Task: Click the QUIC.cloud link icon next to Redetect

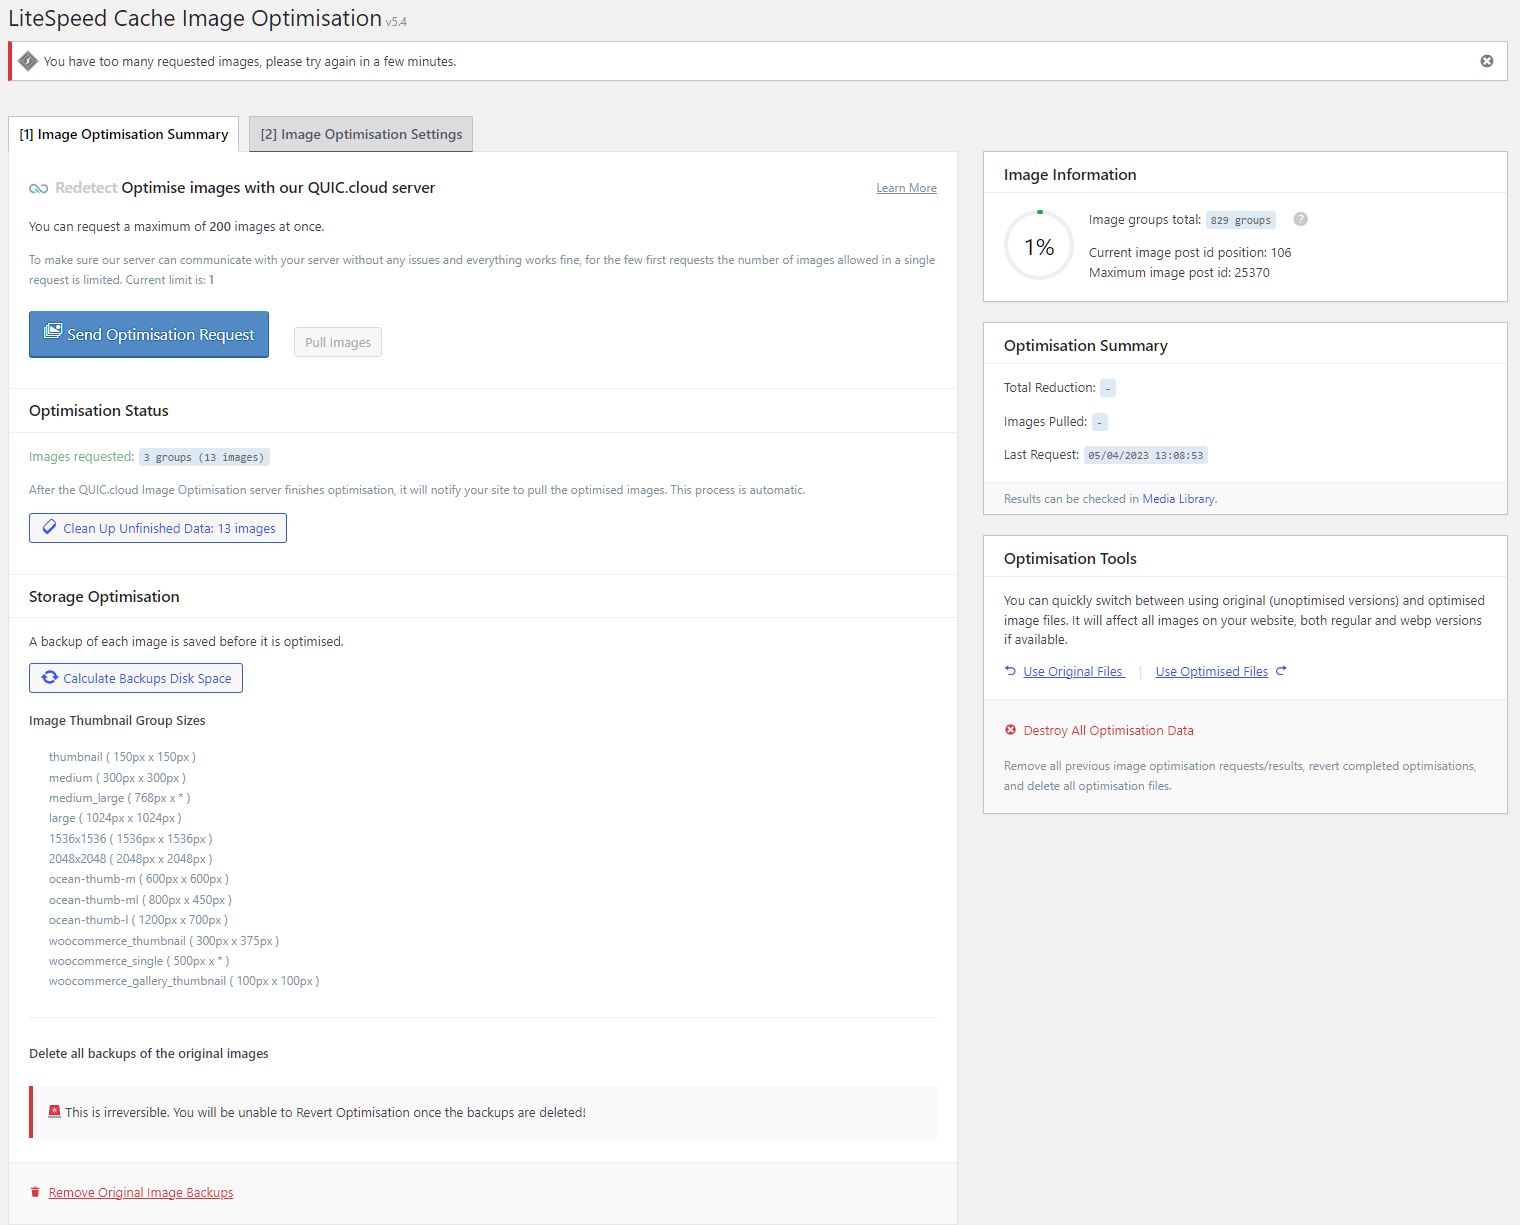Action: coord(38,188)
